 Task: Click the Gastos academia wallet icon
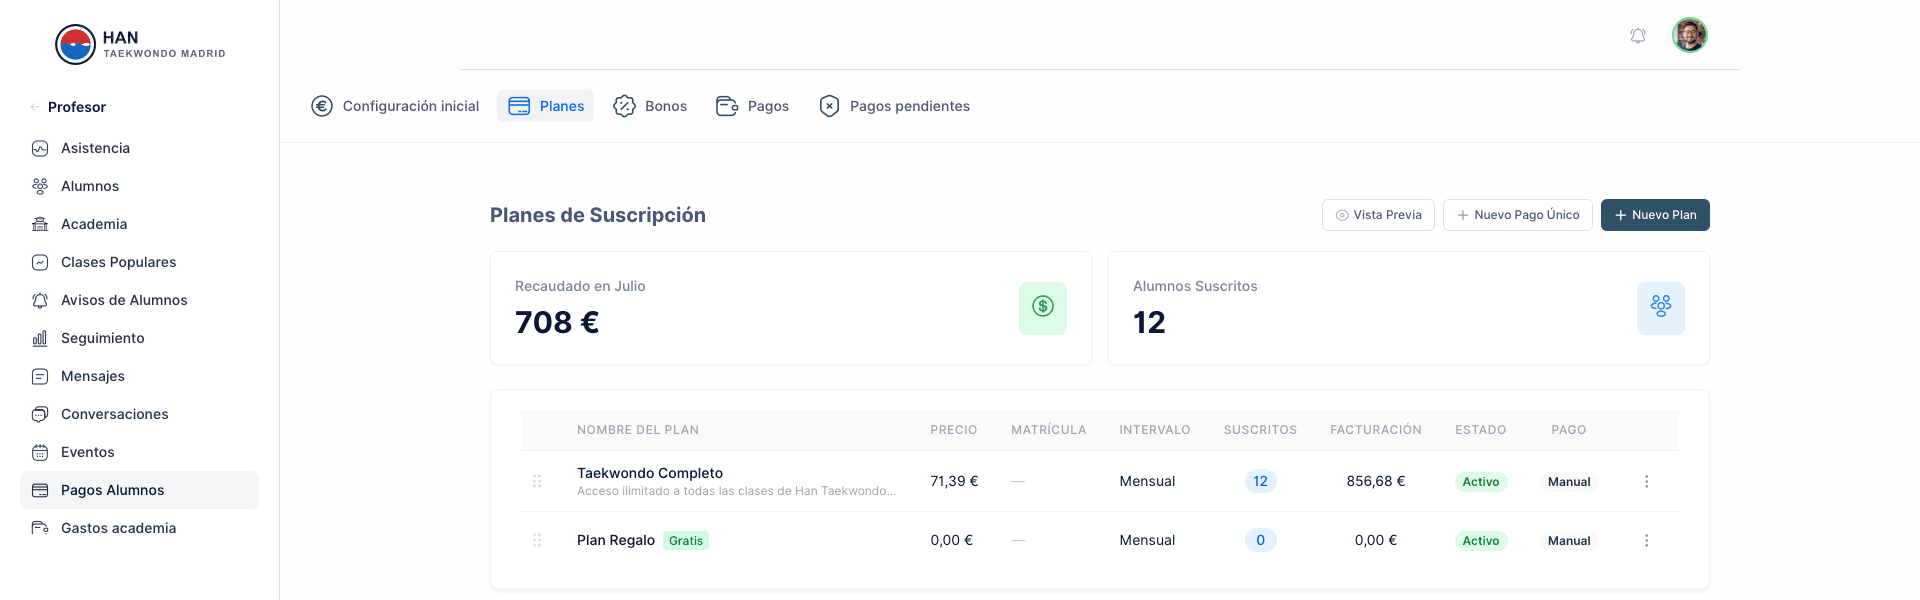coord(40,528)
